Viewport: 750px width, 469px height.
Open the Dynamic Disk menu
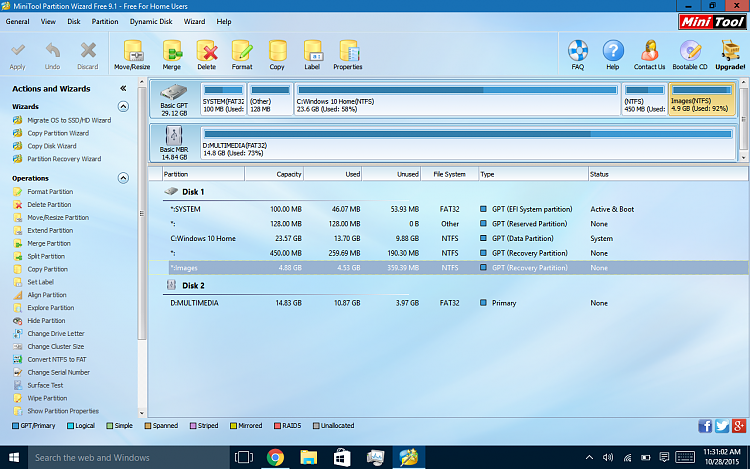point(151,22)
